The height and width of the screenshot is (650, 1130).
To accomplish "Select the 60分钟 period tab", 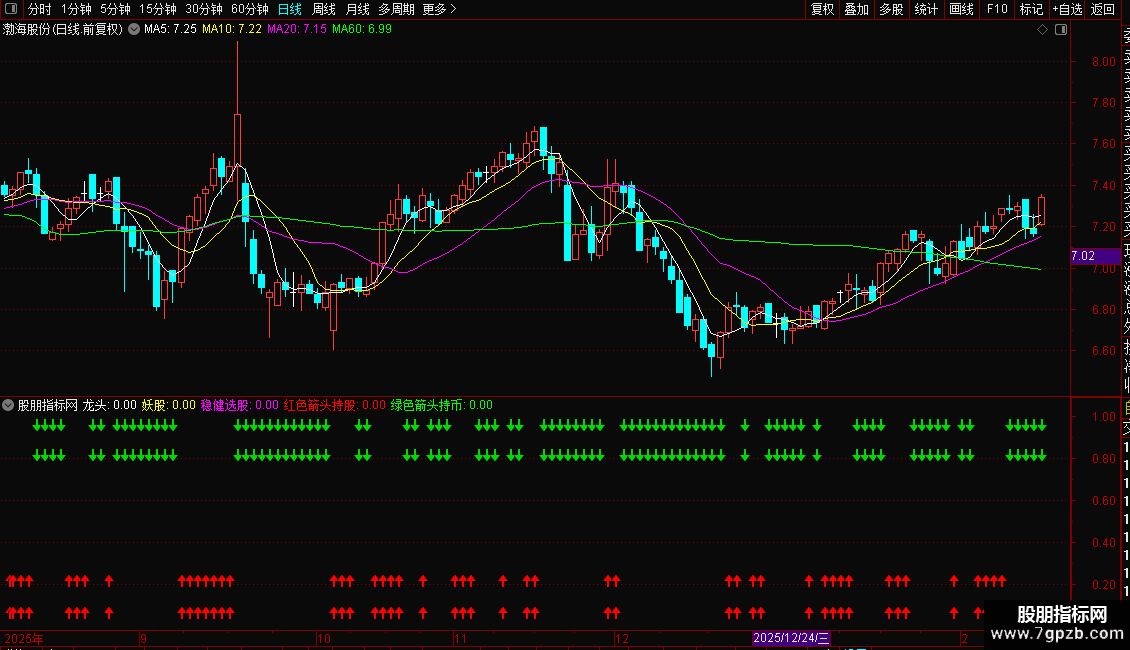I will point(250,9).
